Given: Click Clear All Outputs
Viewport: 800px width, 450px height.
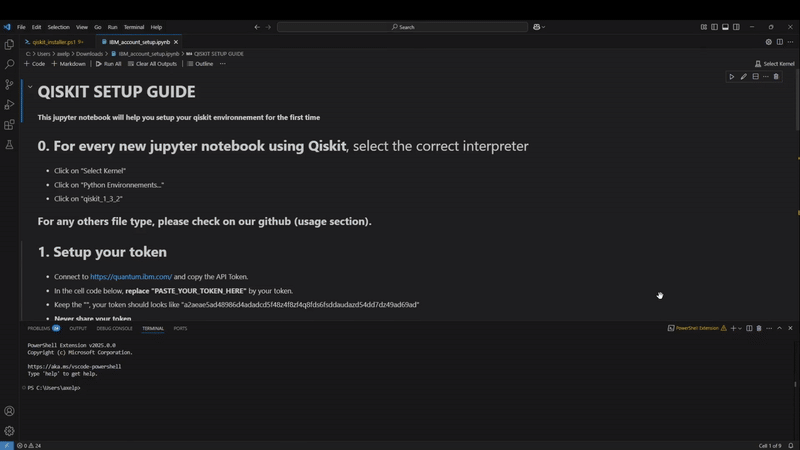Looking at the screenshot, I should [152, 64].
